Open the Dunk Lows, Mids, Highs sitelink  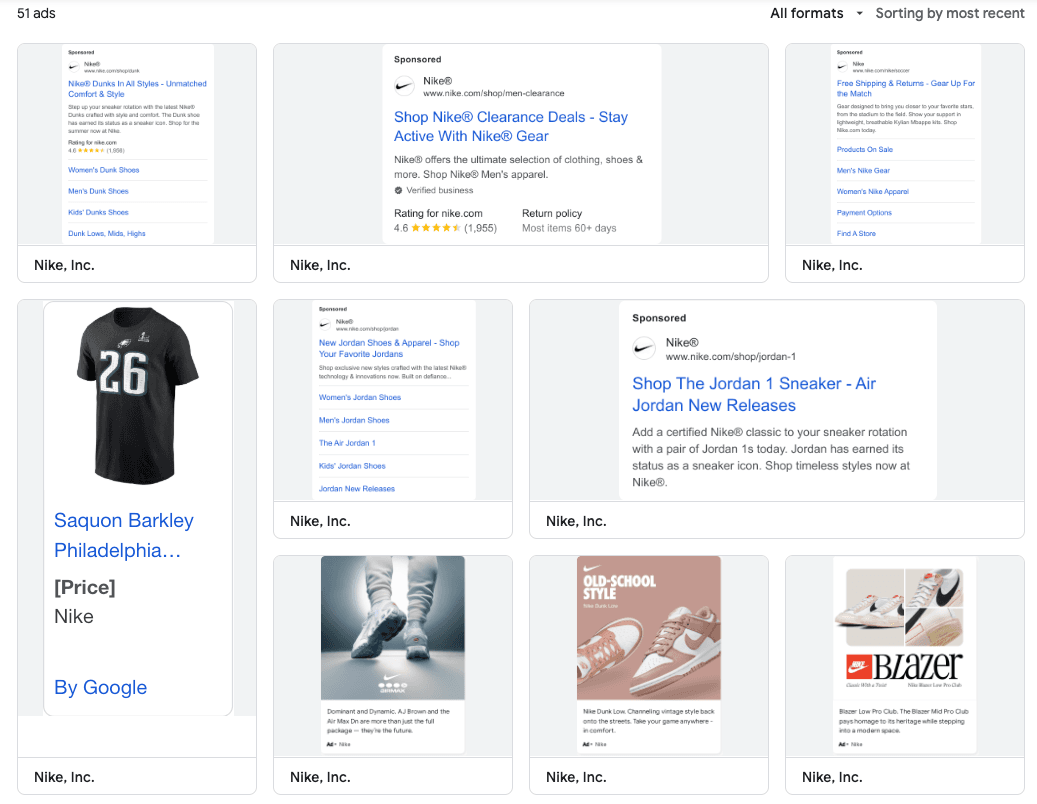coord(106,233)
